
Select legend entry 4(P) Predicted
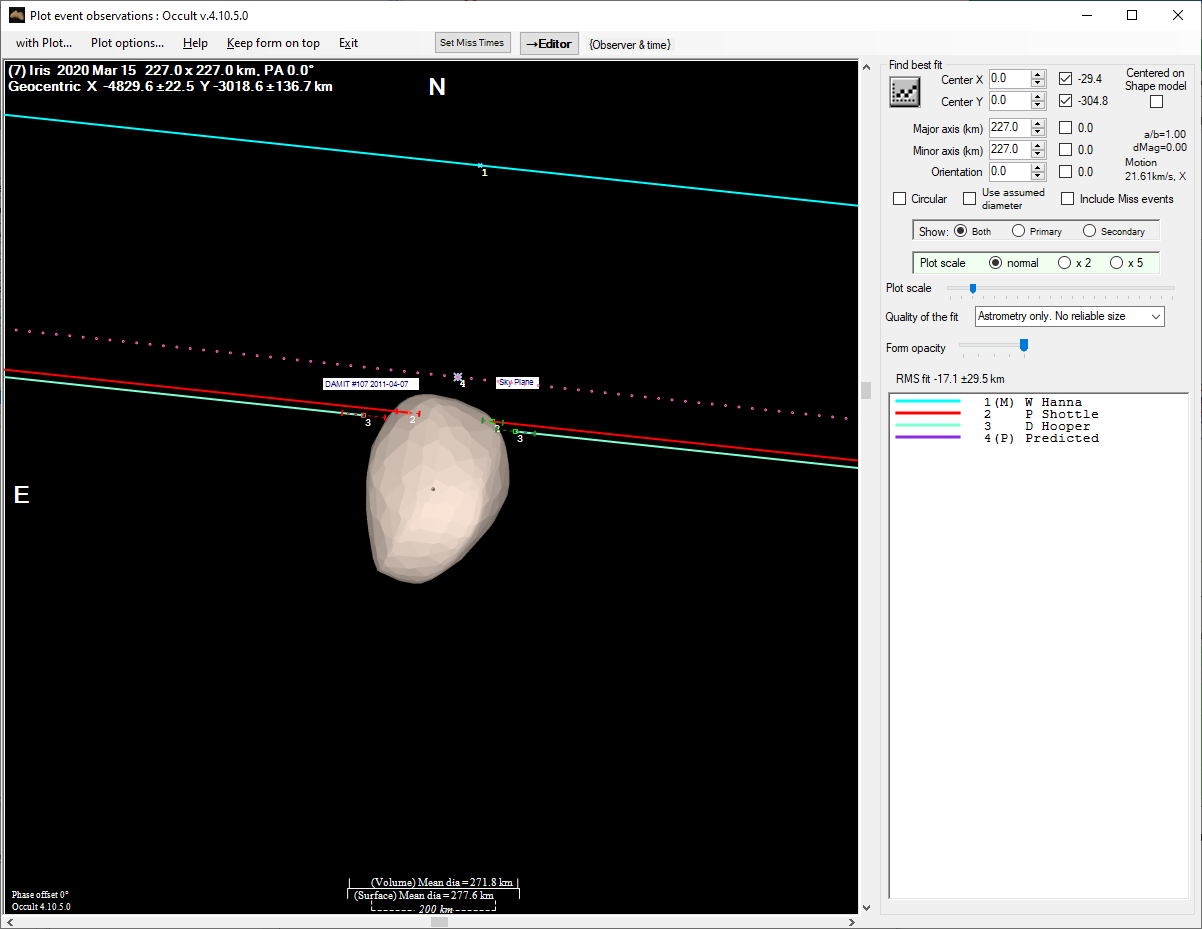point(1039,438)
